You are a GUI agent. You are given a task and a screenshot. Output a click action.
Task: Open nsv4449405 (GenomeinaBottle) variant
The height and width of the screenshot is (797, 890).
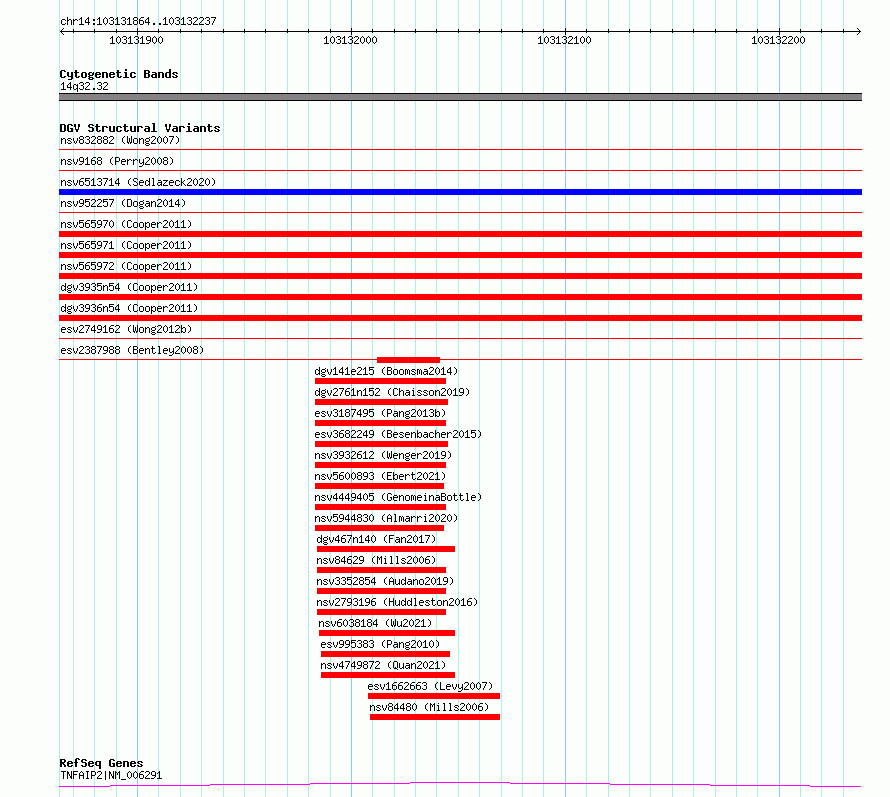[x=398, y=497]
